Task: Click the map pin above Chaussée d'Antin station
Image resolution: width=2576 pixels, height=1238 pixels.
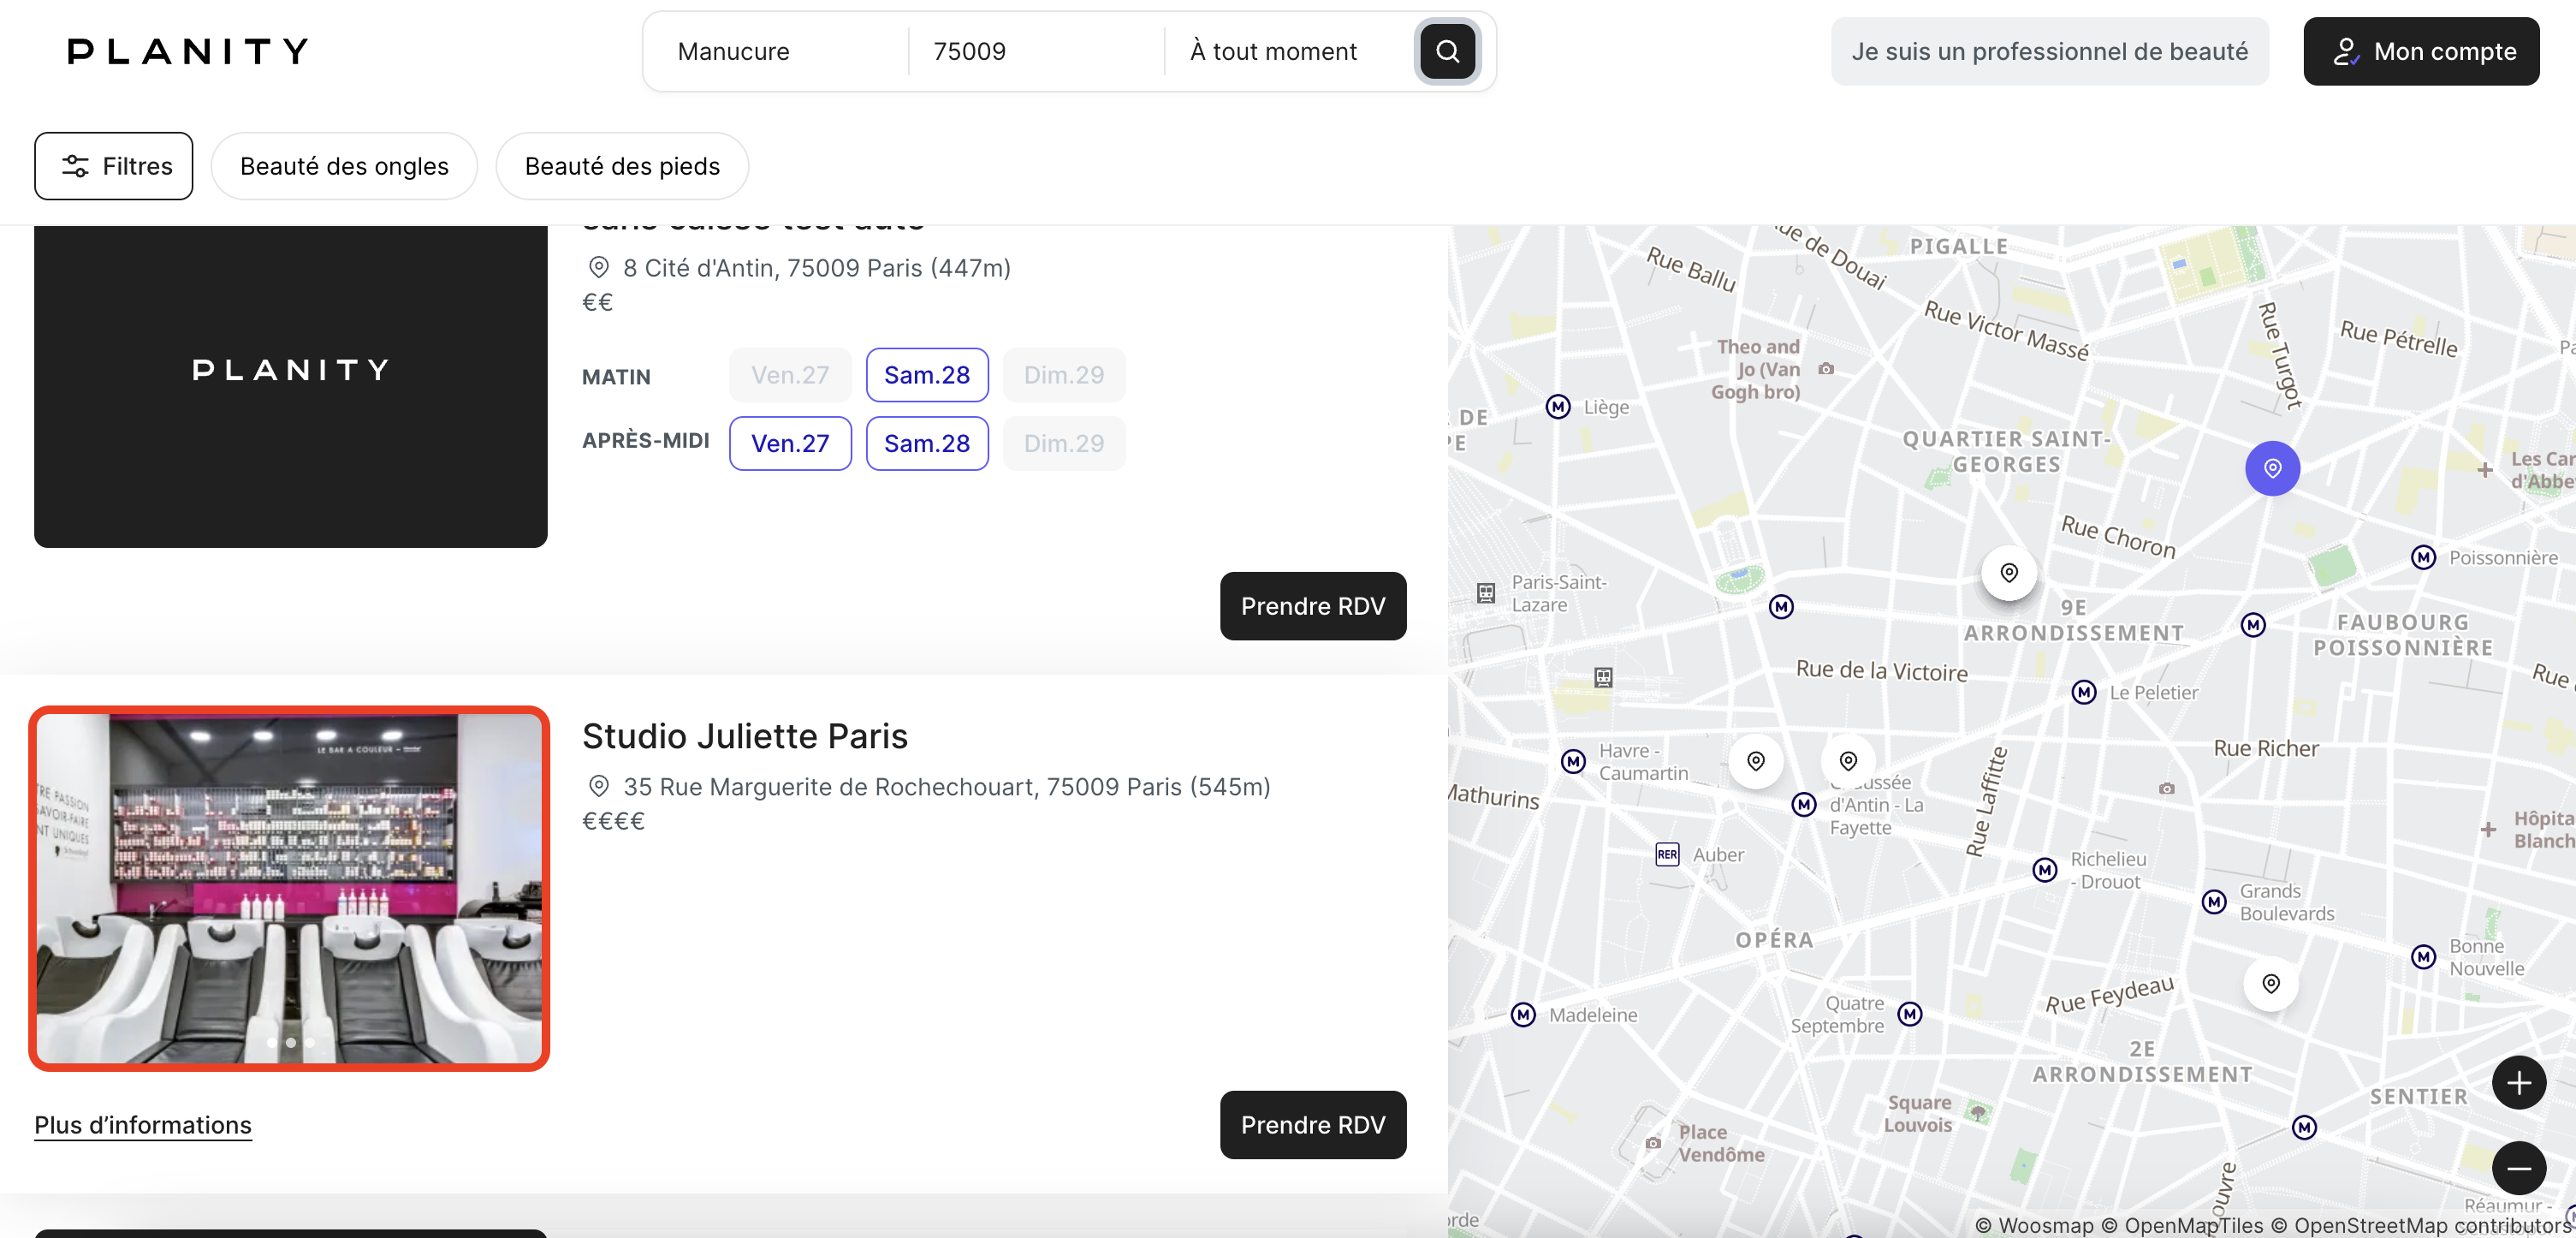Action: point(1848,761)
